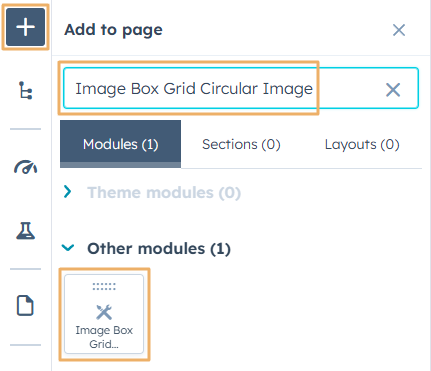
Task: Click the Add to page panel title
Action: point(113,30)
